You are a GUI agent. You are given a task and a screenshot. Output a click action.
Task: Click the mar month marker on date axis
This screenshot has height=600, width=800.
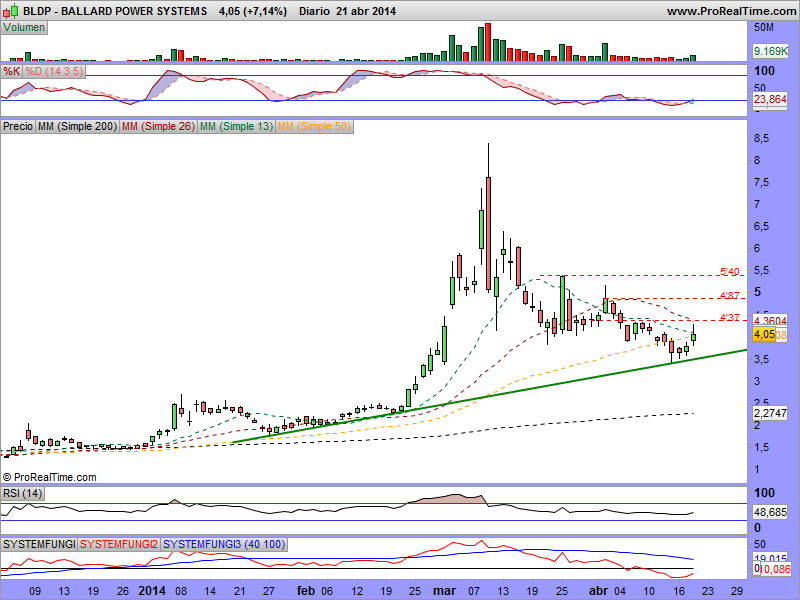click(x=444, y=591)
